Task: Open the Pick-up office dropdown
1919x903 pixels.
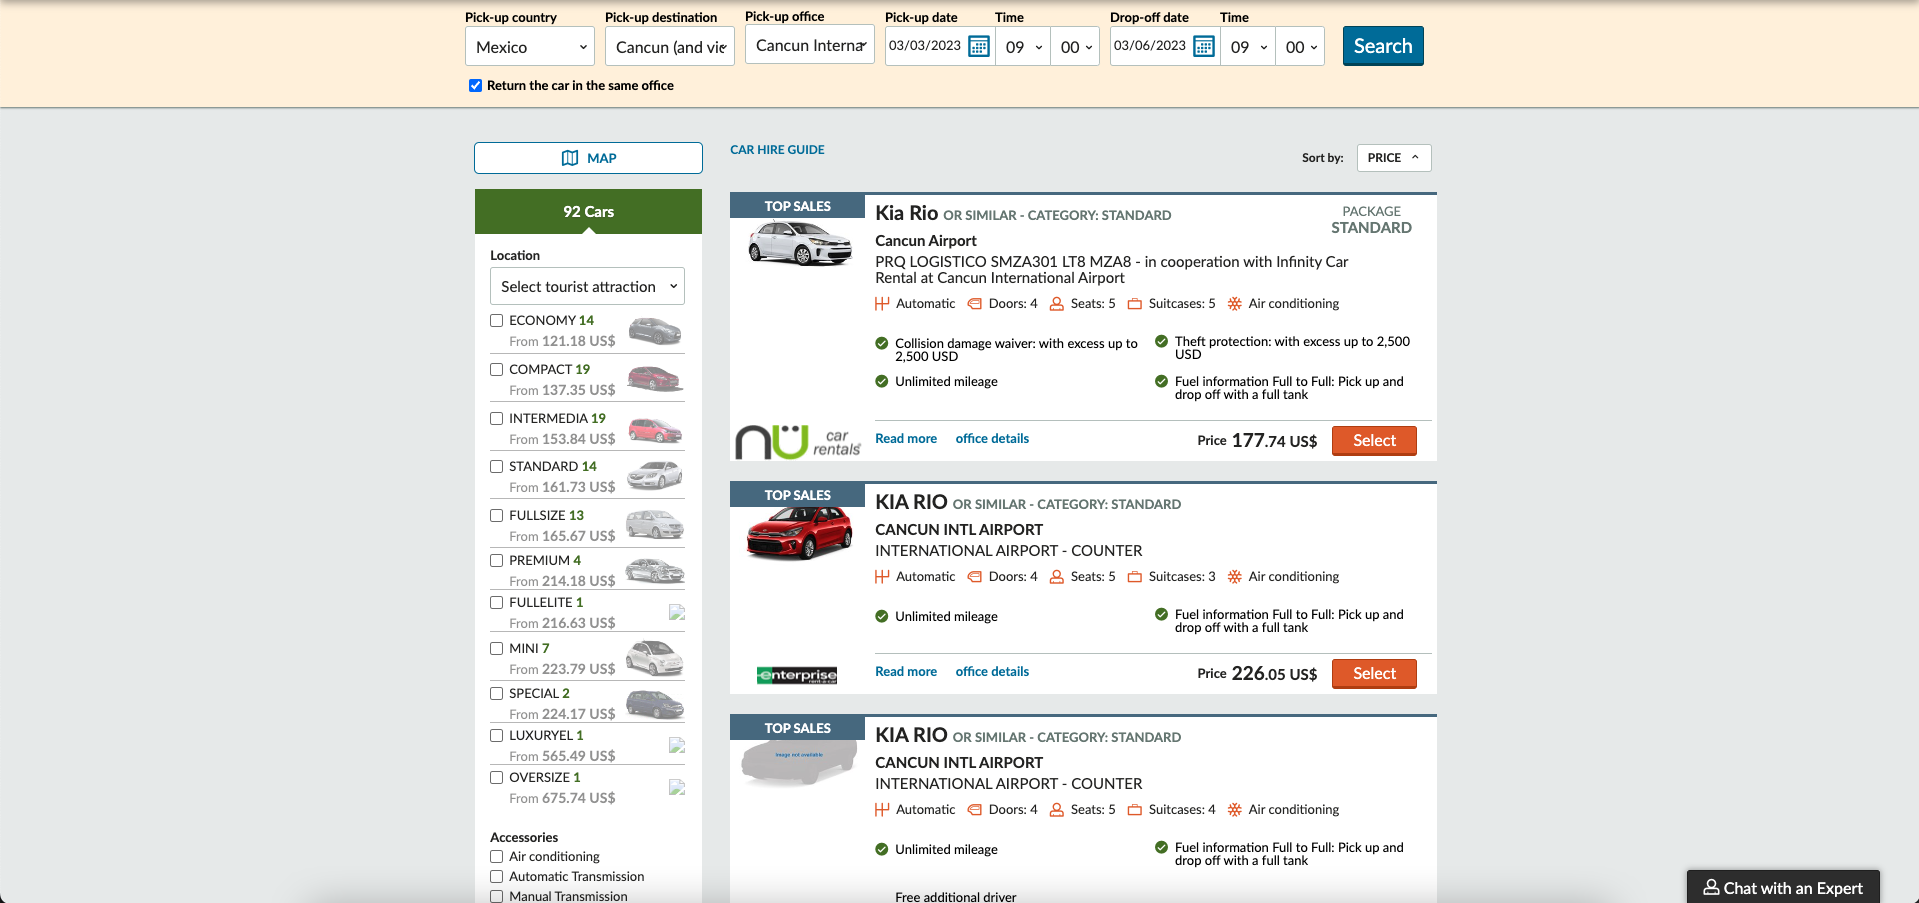Action: [810, 45]
